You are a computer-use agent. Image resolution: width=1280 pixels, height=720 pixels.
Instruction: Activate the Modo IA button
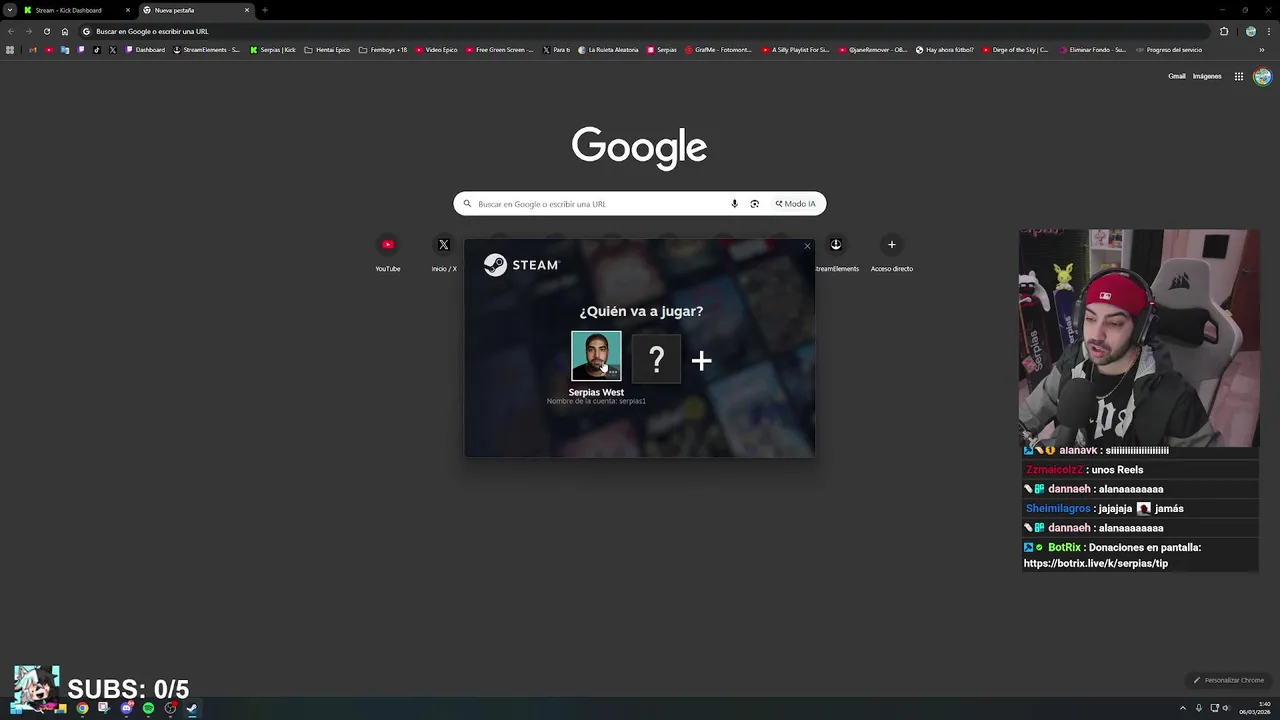pos(796,204)
